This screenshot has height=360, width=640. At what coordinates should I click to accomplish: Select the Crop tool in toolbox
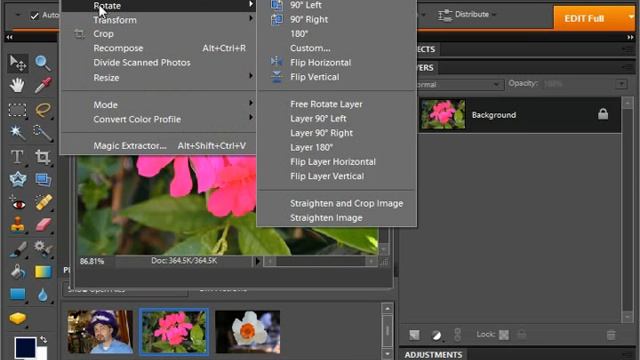(42, 157)
